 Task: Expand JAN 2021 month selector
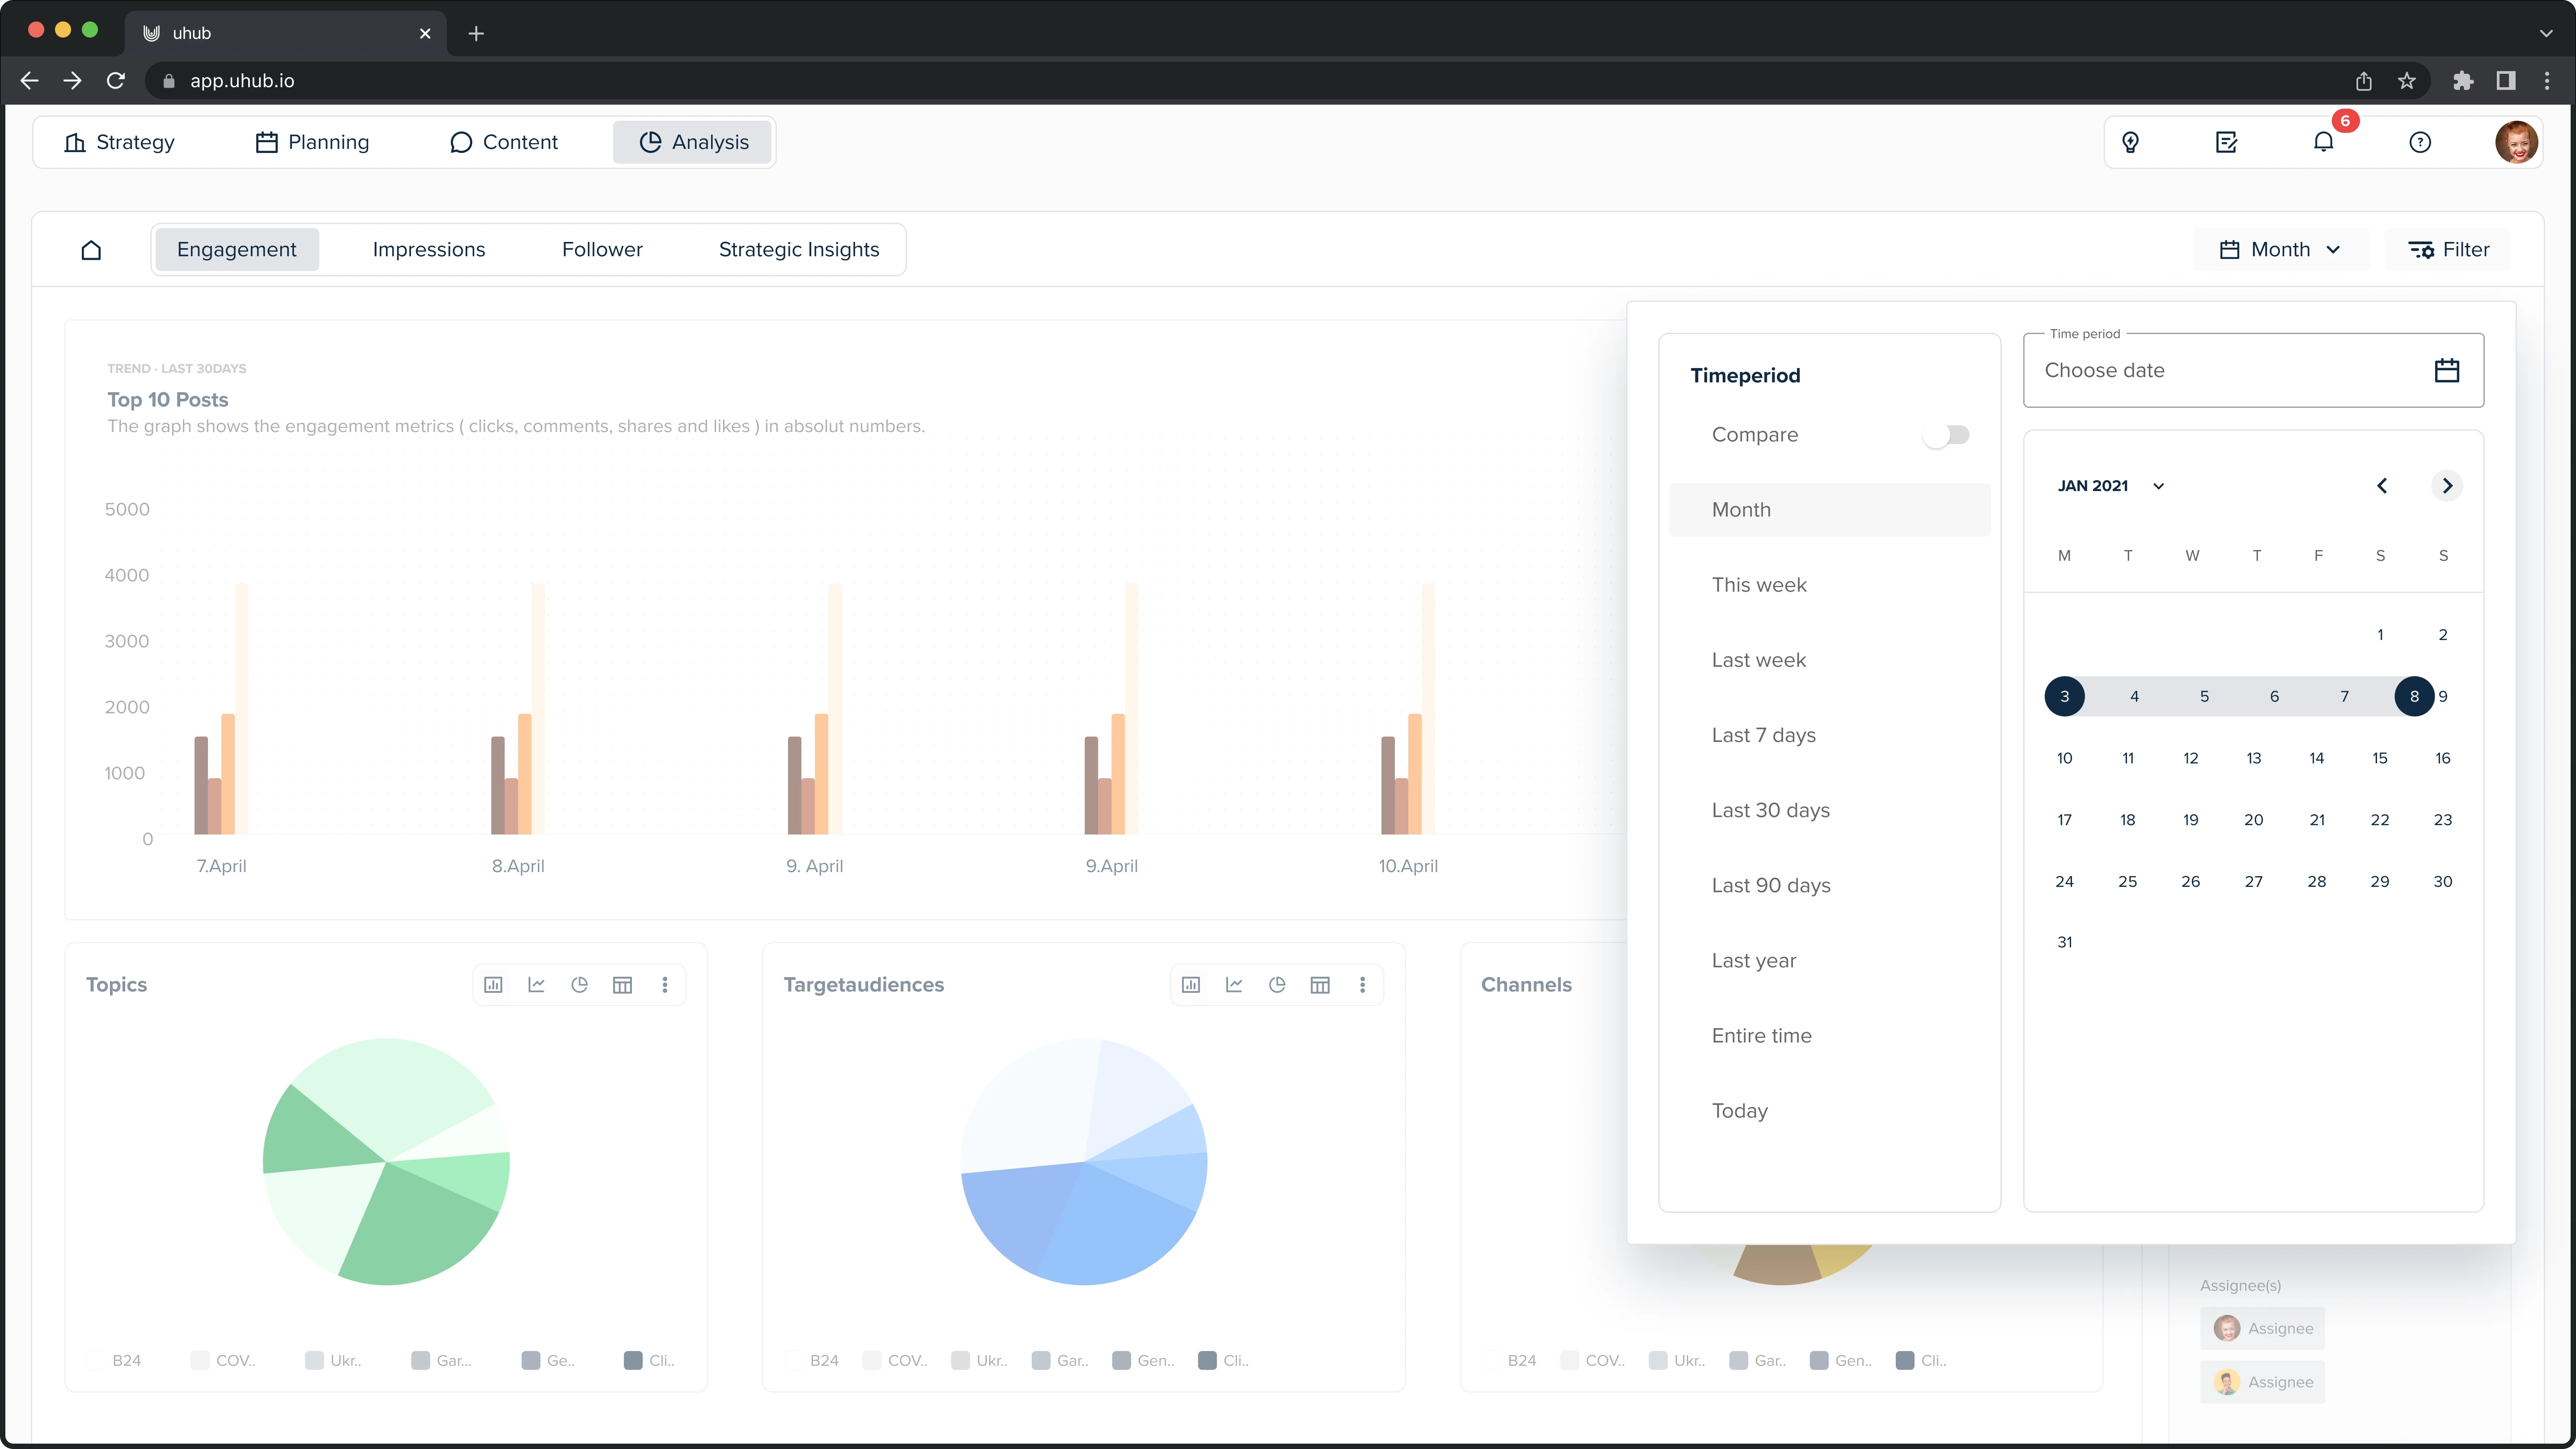2110,486
